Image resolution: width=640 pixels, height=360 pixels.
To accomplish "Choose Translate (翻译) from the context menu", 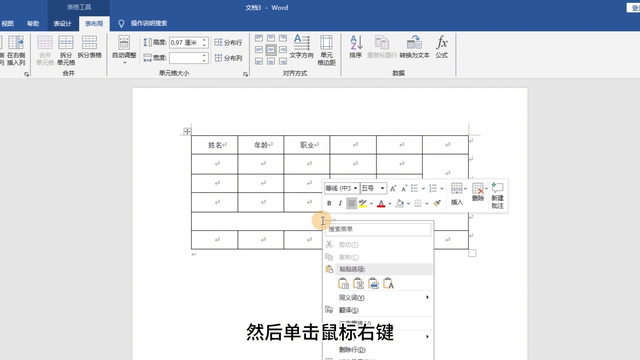I will point(378,310).
